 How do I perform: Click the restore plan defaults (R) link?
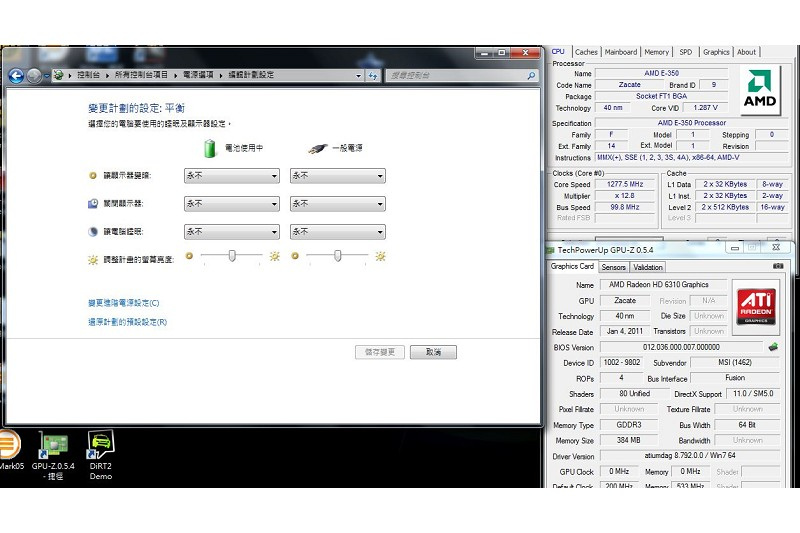pyautogui.click(x=128, y=322)
